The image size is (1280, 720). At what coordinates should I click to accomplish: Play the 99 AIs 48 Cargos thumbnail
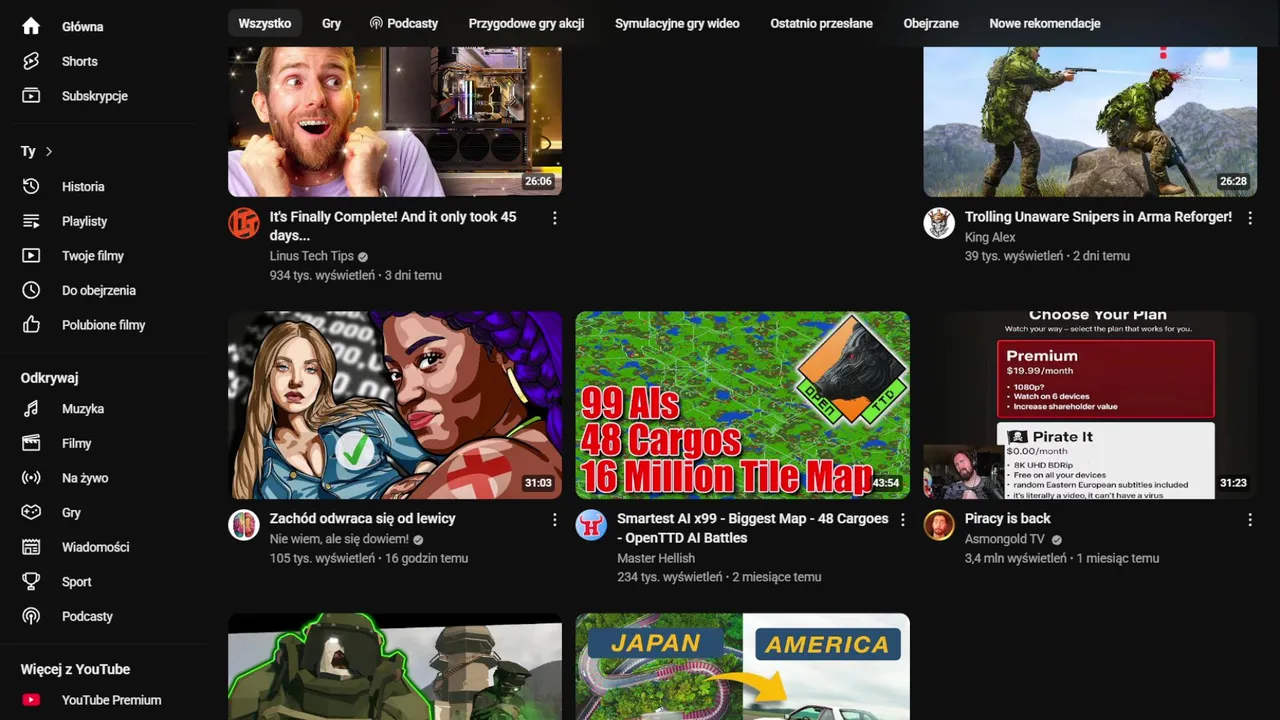pos(742,405)
